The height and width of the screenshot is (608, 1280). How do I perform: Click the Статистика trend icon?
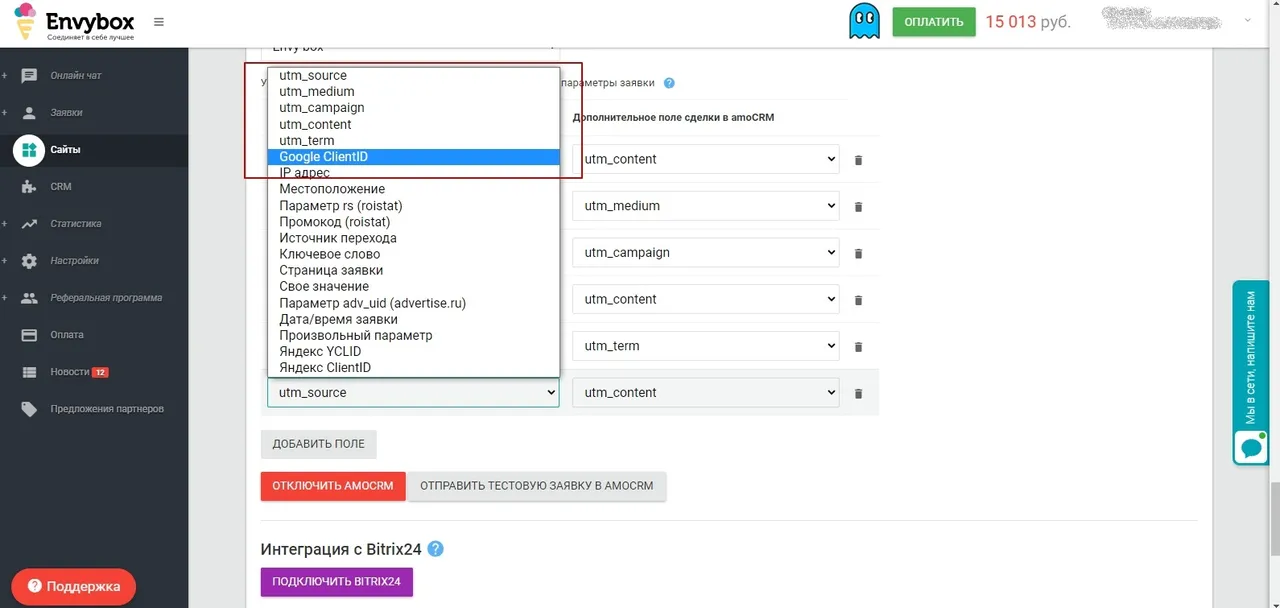(x=29, y=224)
